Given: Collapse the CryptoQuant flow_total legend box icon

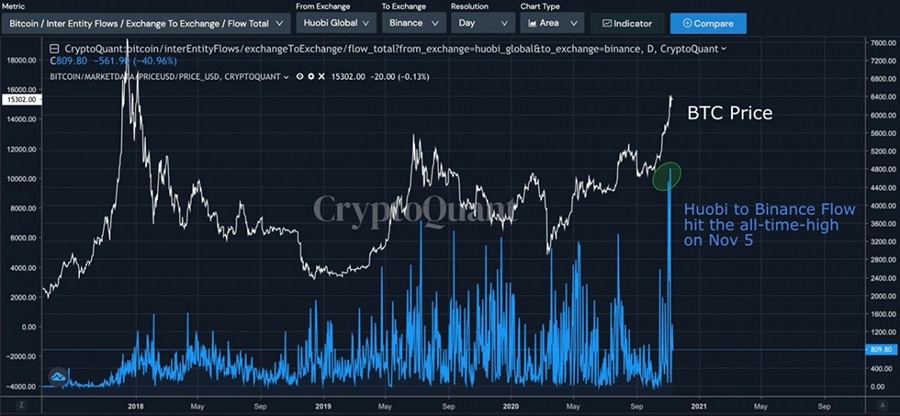Looking at the screenshot, I should click(55, 49).
